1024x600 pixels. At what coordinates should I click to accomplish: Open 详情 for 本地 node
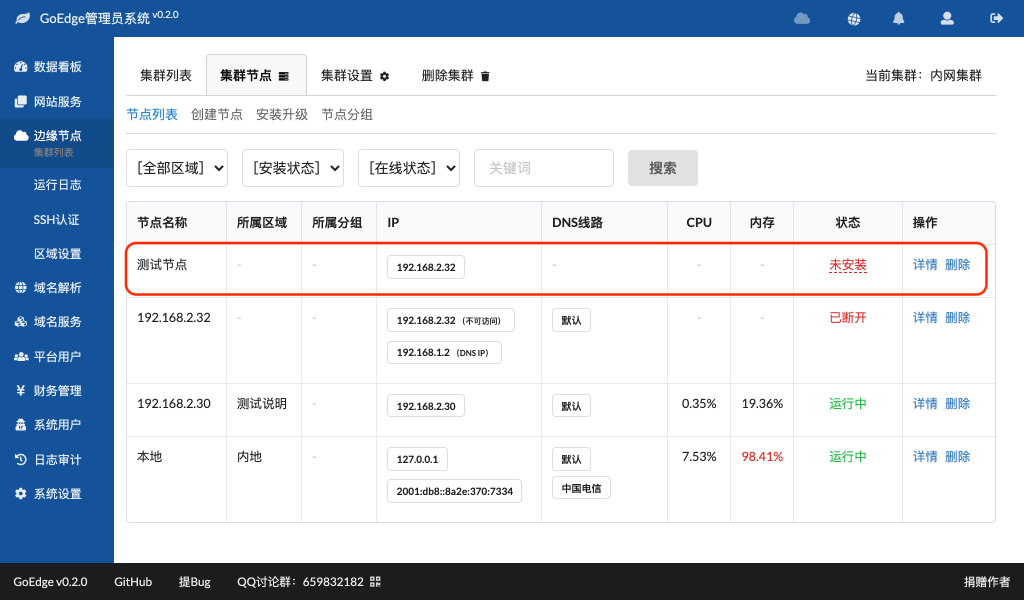point(925,456)
